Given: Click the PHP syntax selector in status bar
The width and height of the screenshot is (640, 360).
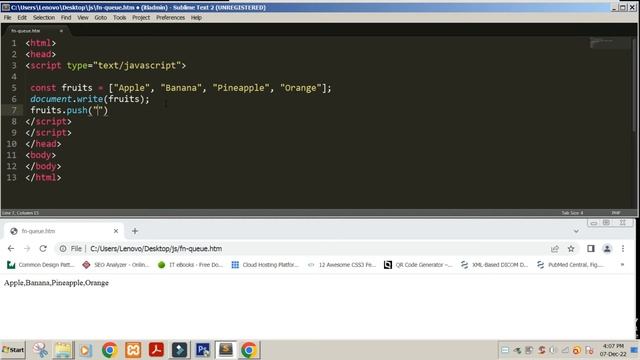Looking at the screenshot, I should (616, 213).
